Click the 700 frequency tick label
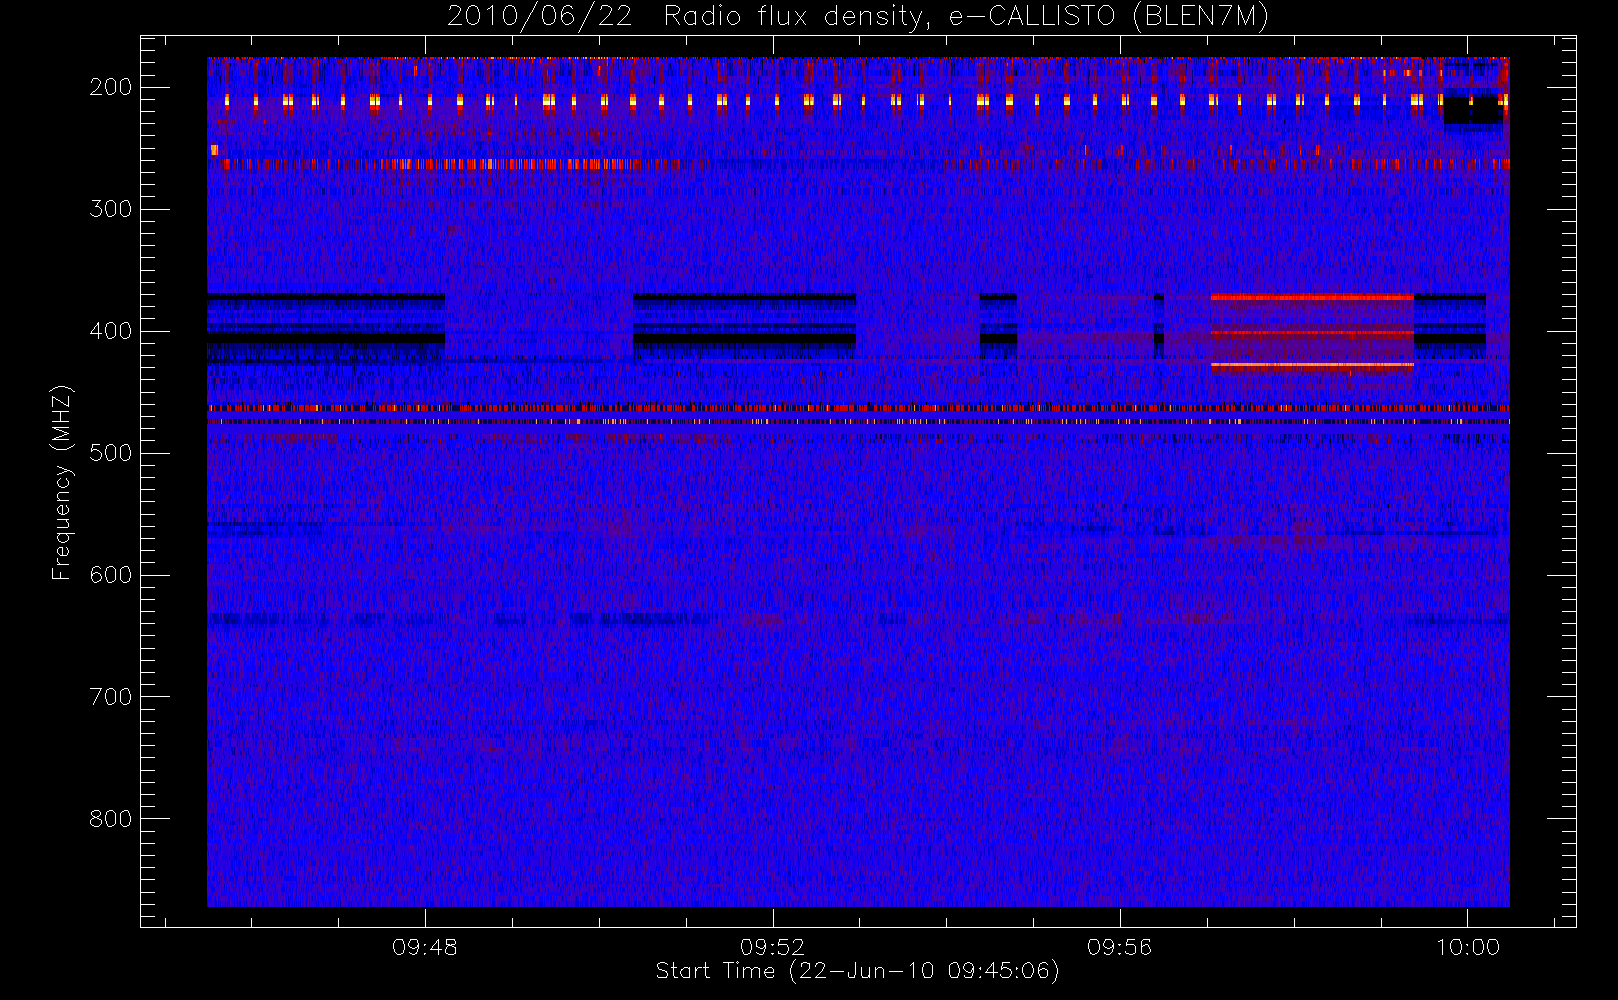 111,697
